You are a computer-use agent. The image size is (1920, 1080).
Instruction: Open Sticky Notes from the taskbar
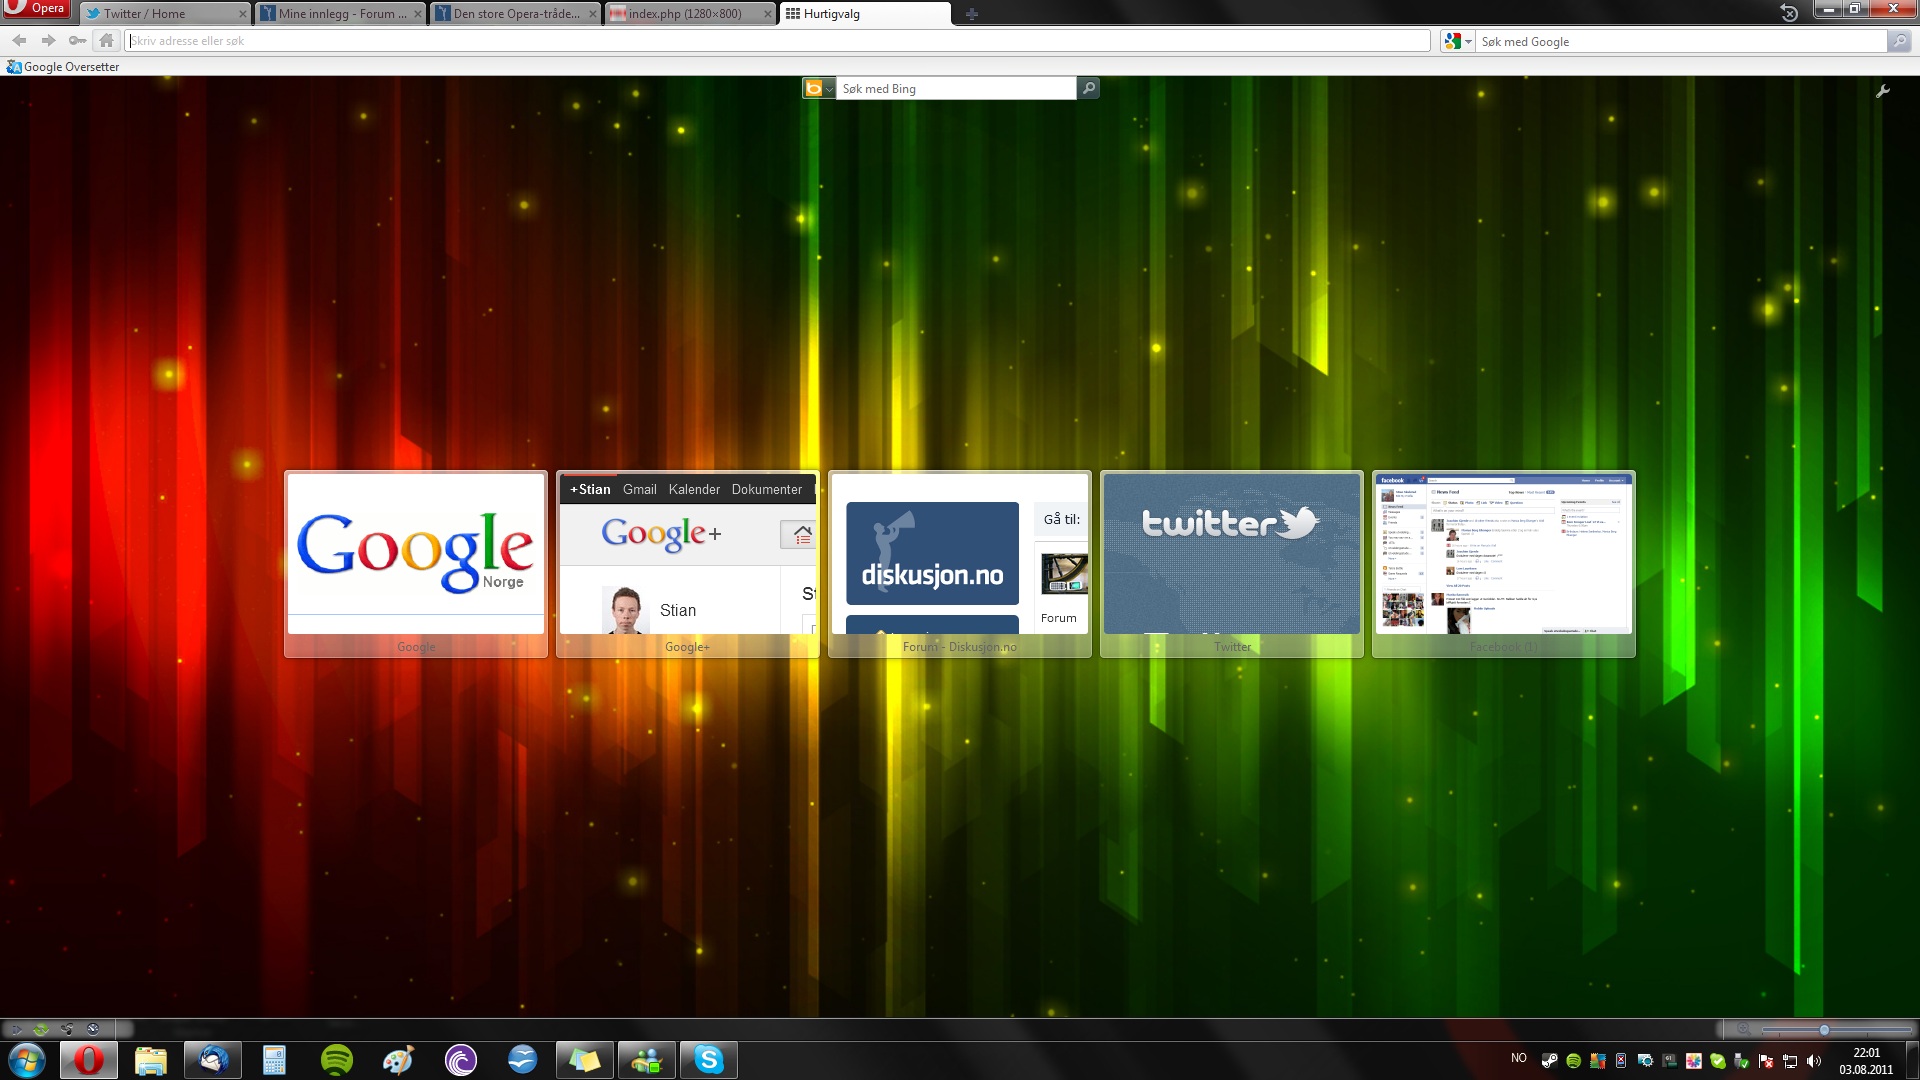pyautogui.click(x=585, y=1060)
